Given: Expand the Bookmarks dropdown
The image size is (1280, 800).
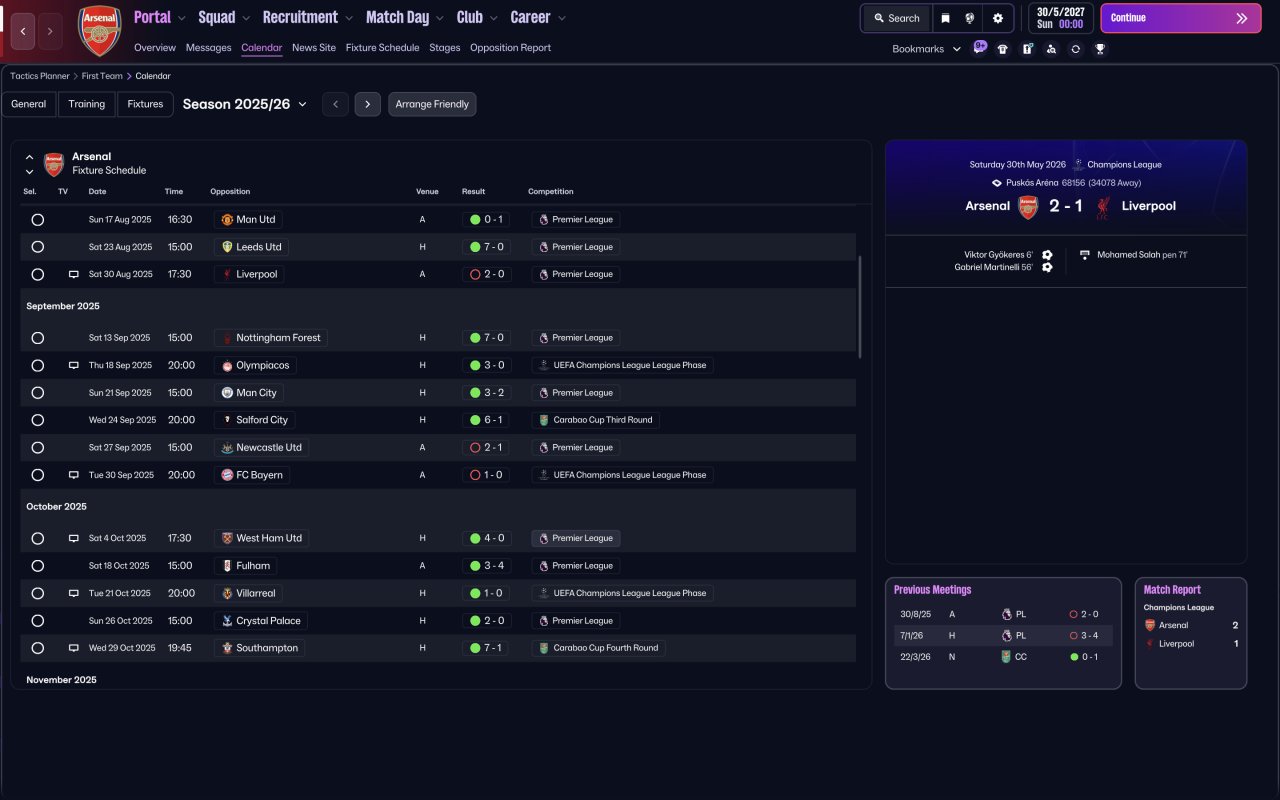Looking at the screenshot, I should tap(927, 49).
